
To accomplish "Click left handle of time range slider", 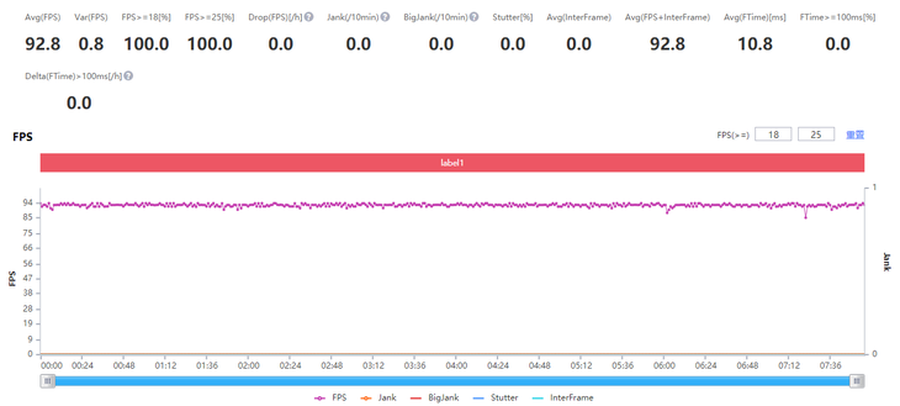I will (x=47, y=380).
